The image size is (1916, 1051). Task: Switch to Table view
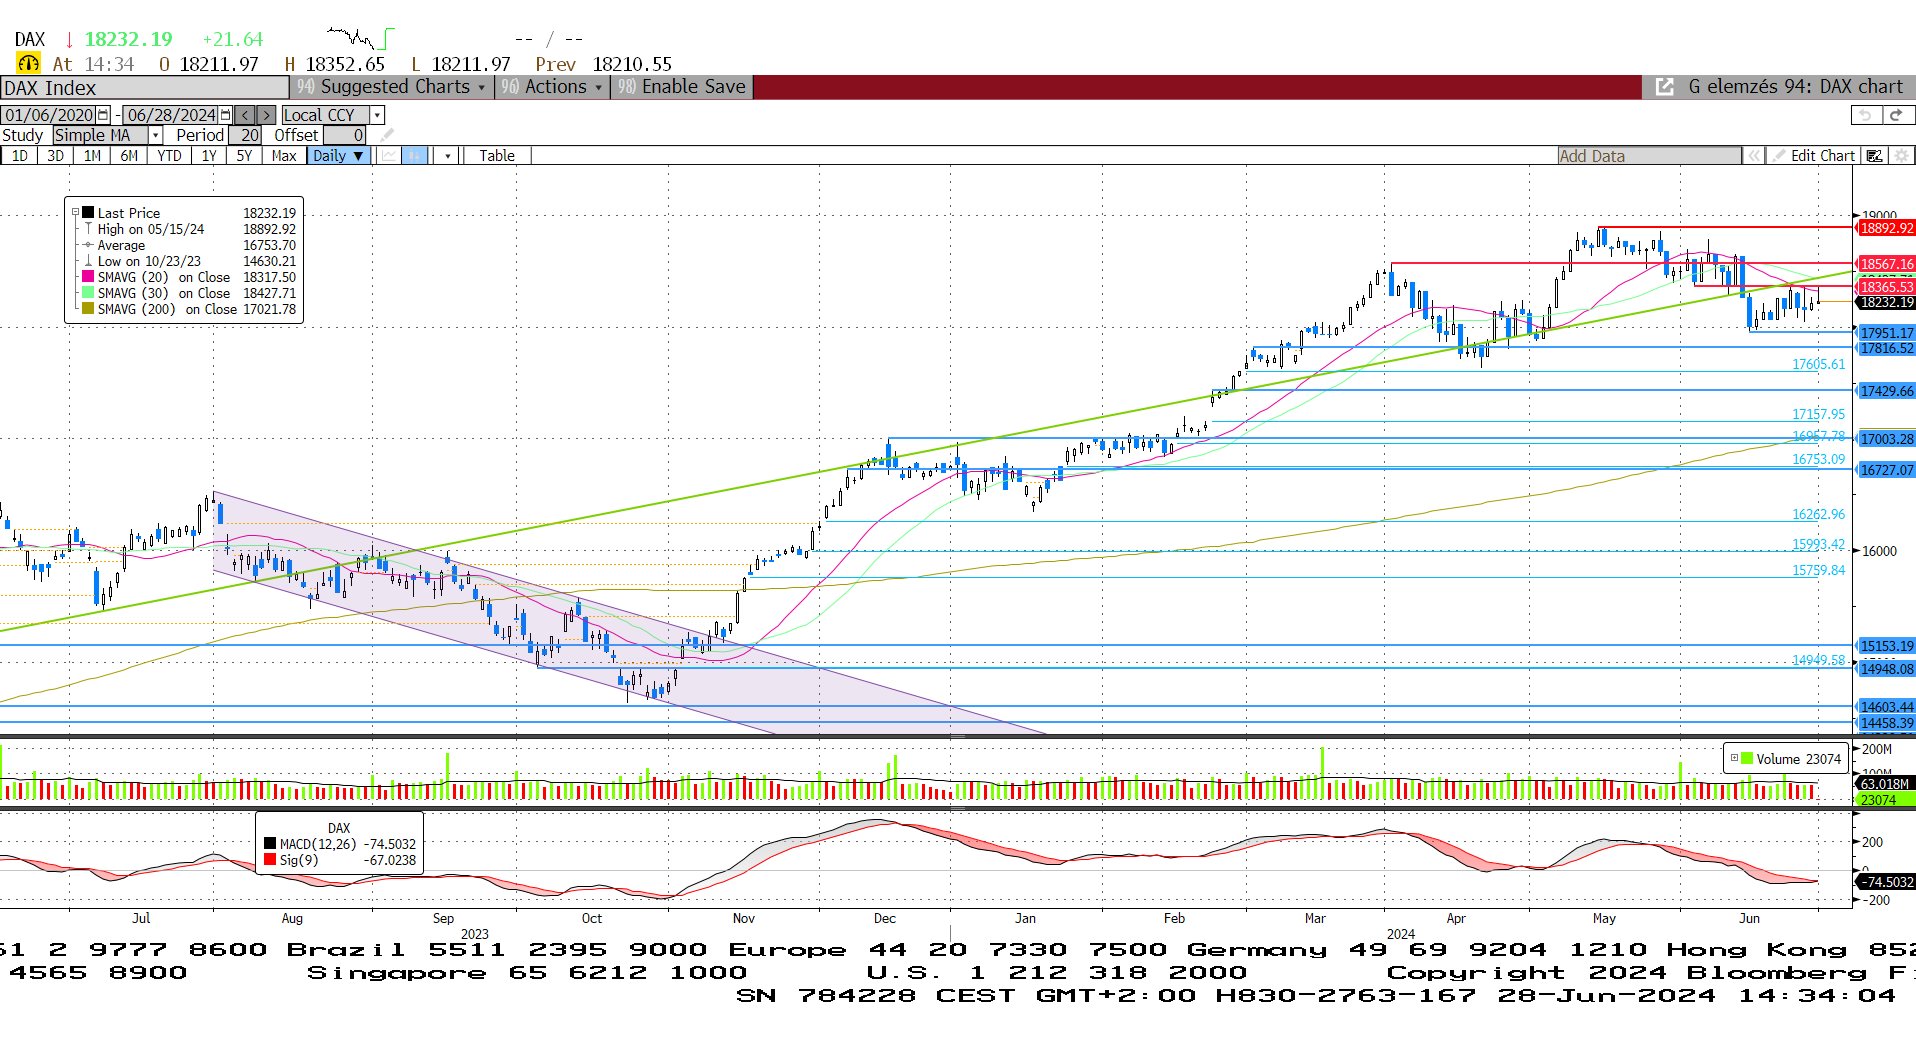tap(497, 156)
